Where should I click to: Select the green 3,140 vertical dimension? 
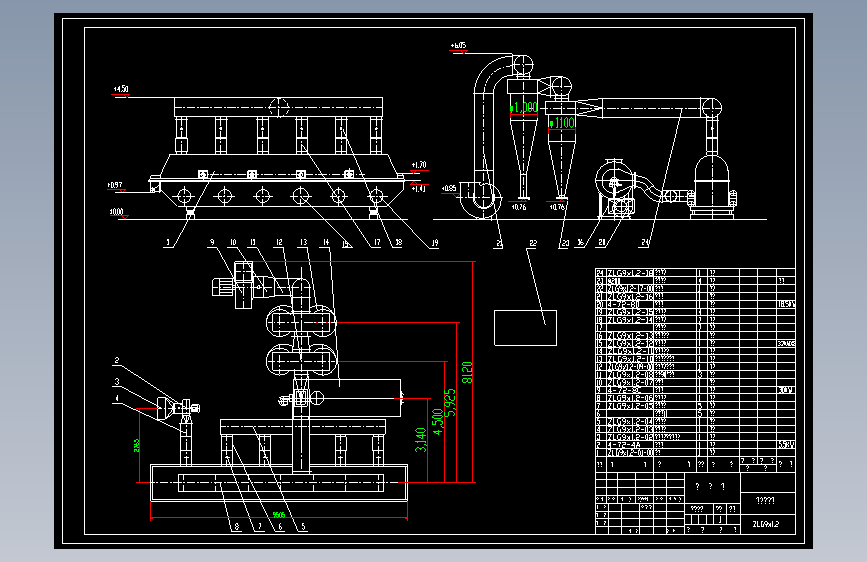(421, 440)
